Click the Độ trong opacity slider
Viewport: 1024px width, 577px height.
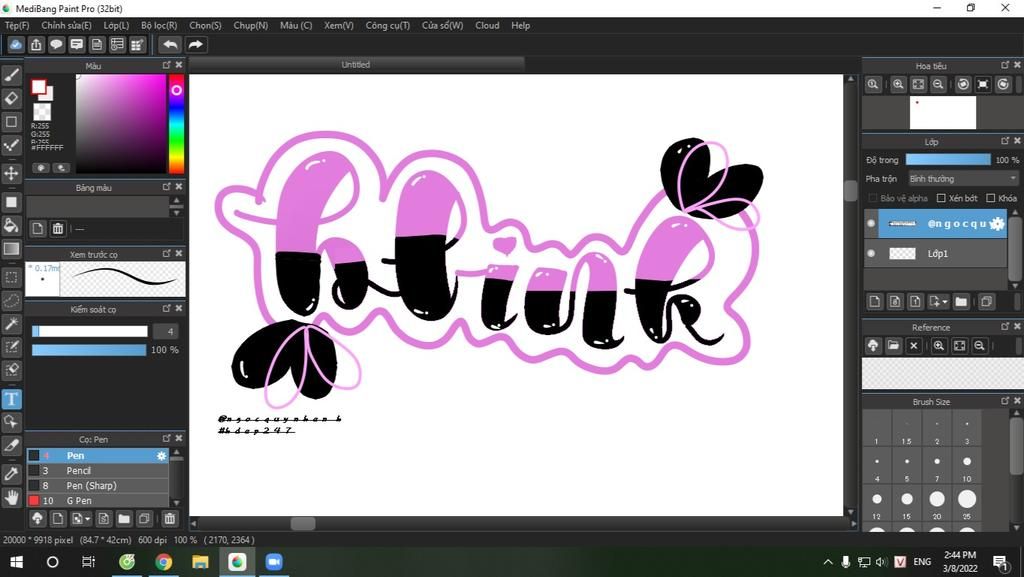[948, 159]
